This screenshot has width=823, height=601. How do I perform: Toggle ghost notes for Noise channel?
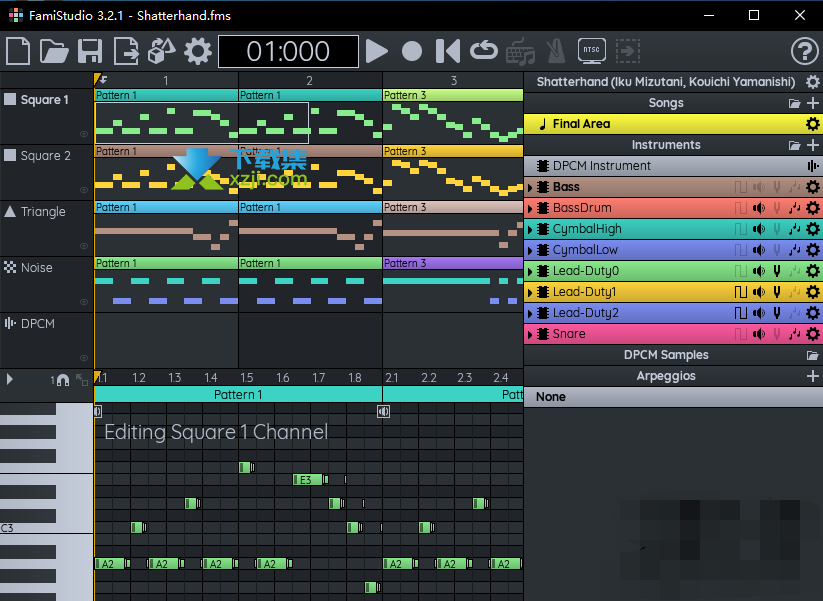coord(84,302)
